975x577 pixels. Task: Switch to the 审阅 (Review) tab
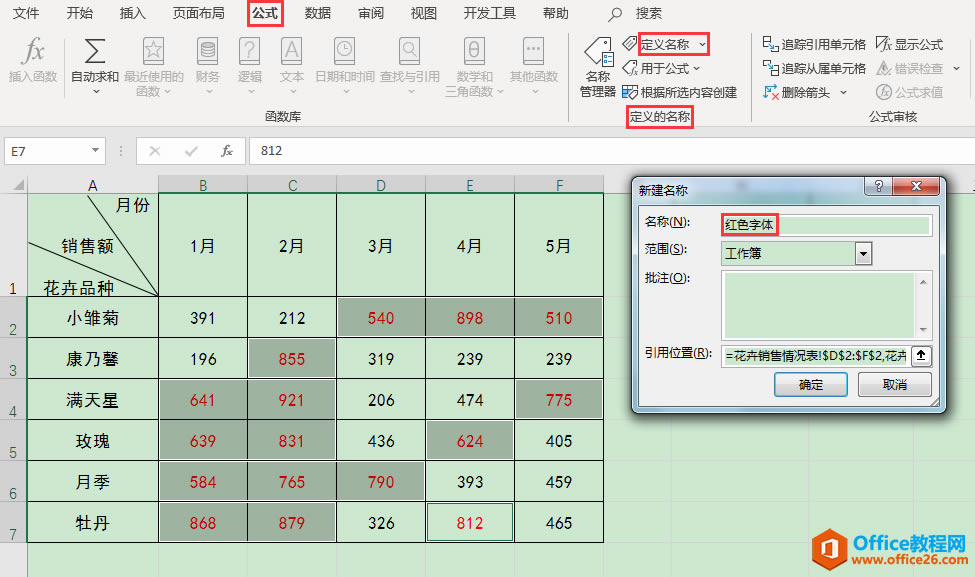click(x=371, y=13)
